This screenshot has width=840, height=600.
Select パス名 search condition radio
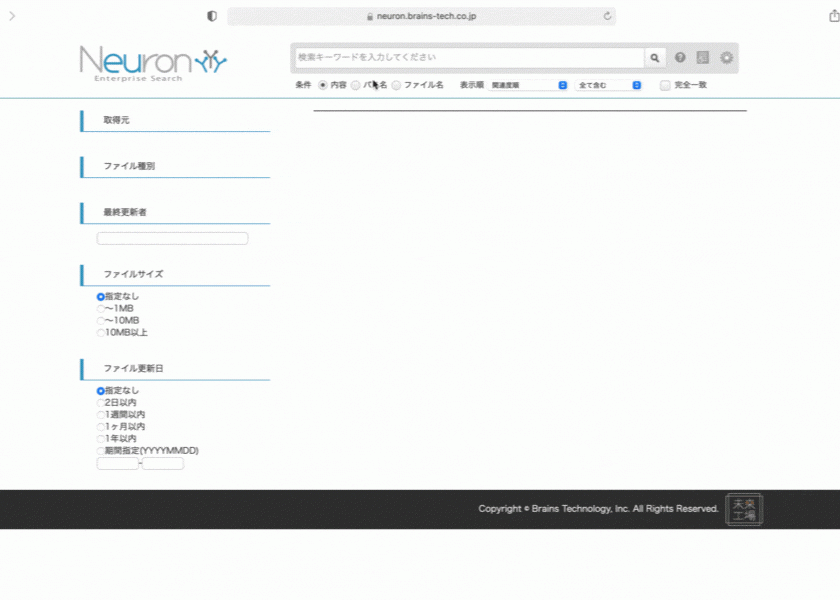click(356, 85)
